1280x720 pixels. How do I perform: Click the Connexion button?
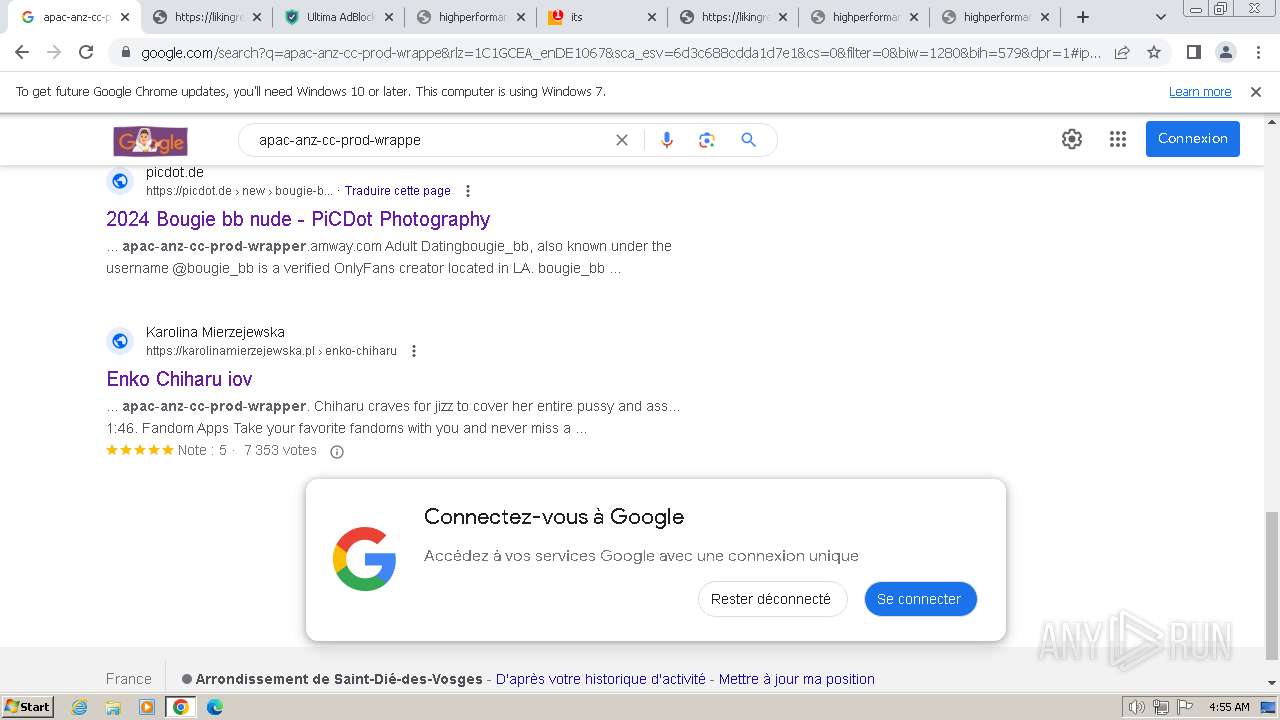1193,139
